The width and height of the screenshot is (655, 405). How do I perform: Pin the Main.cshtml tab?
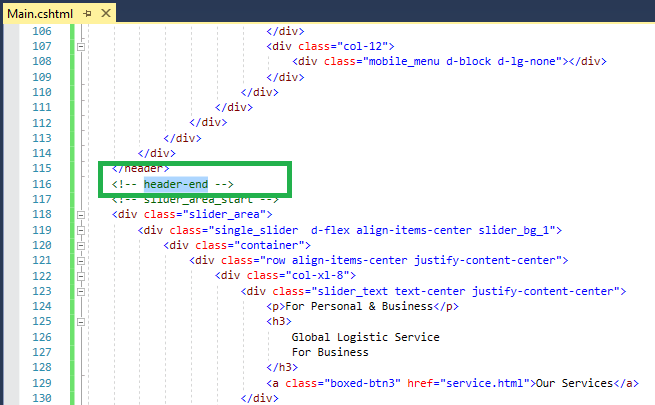click(x=88, y=13)
